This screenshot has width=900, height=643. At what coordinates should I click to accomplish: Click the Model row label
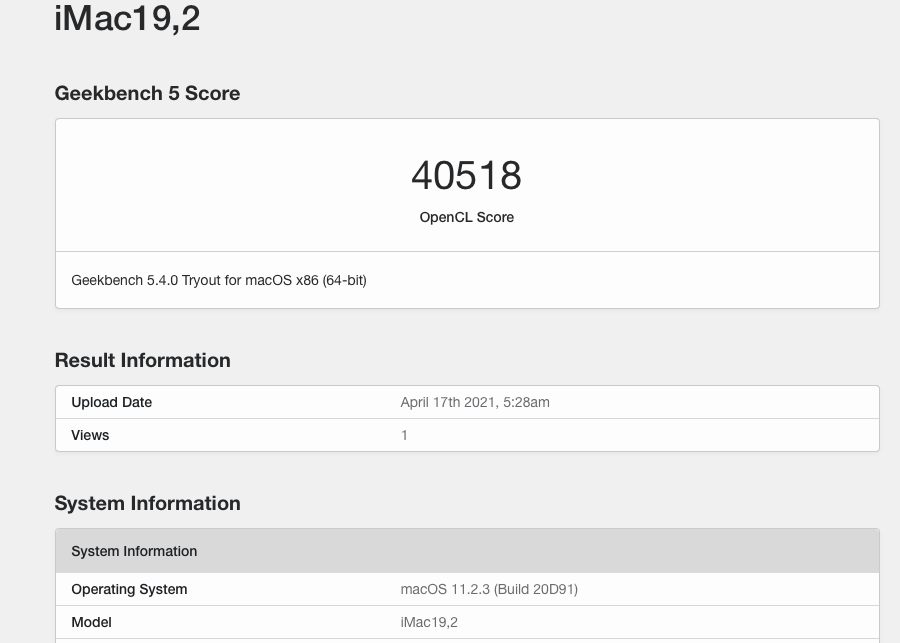tap(91, 622)
